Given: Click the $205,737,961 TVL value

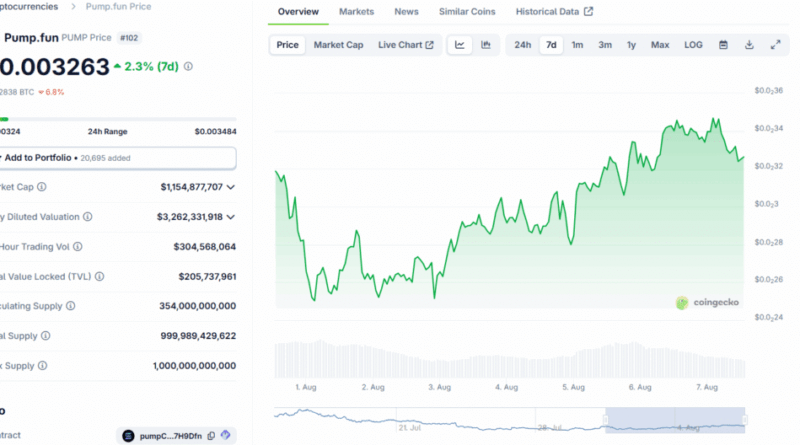Looking at the screenshot, I should (207, 277).
